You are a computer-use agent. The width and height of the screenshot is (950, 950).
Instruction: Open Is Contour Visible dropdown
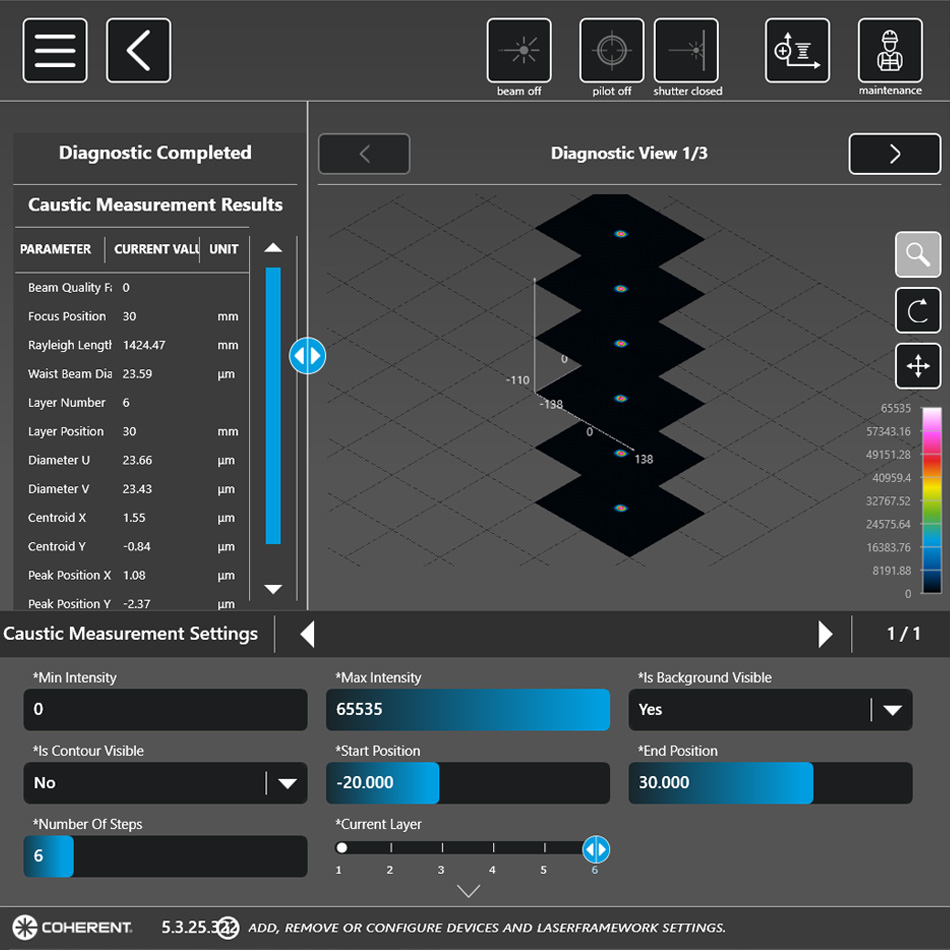click(287, 783)
